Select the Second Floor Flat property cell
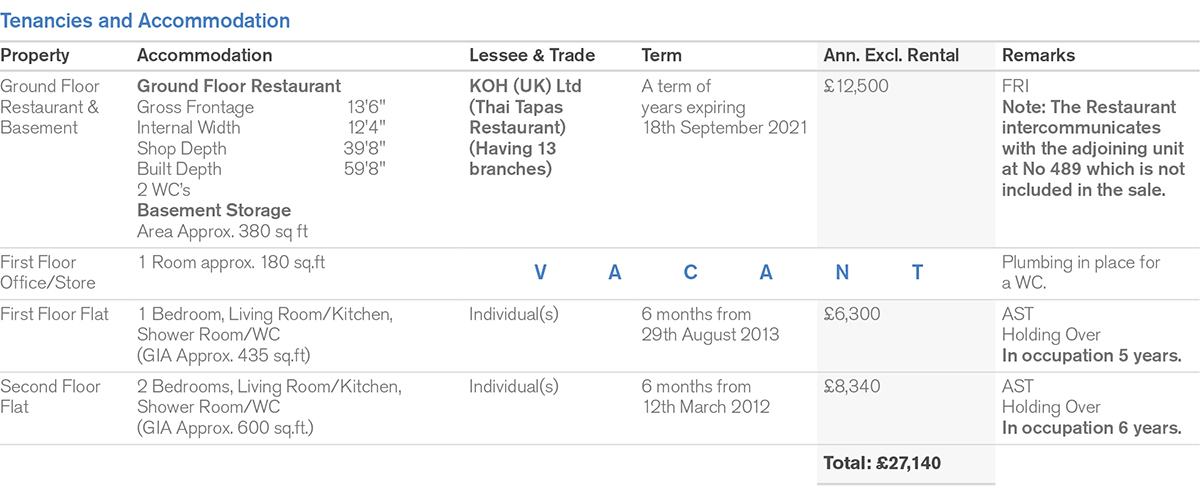The image size is (1200, 494). tap(51, 397)
